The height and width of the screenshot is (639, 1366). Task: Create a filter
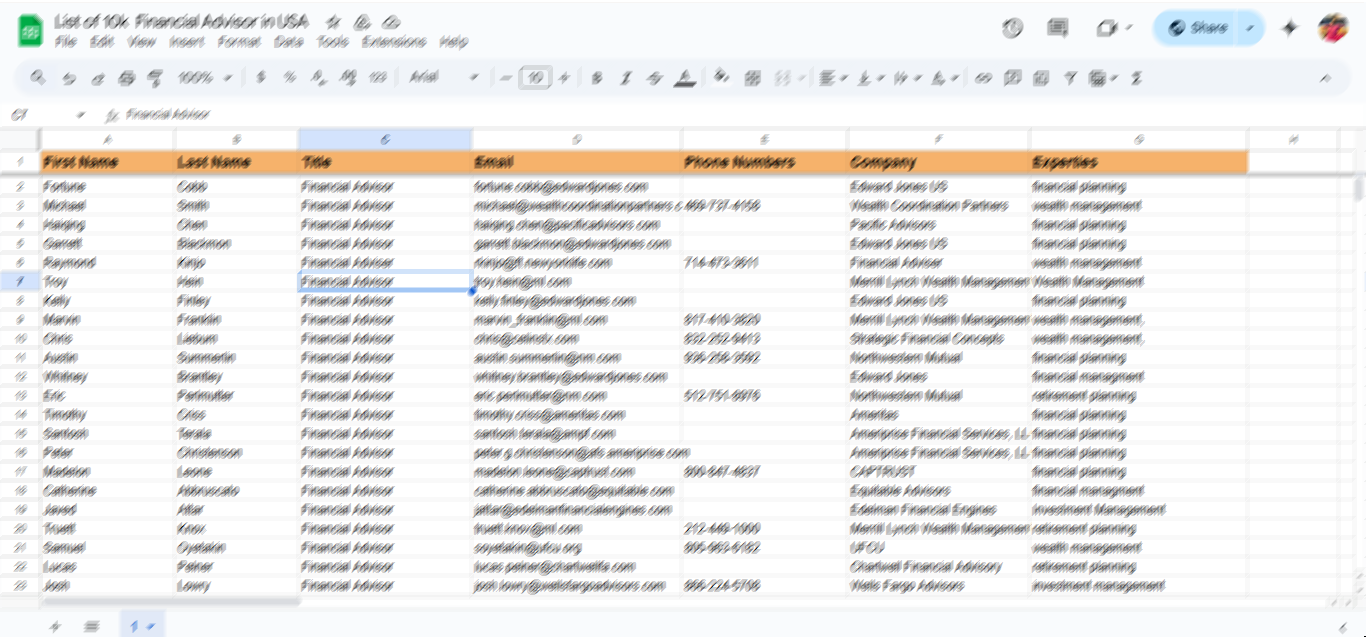pyautogui.click(x=1070, y=78)
